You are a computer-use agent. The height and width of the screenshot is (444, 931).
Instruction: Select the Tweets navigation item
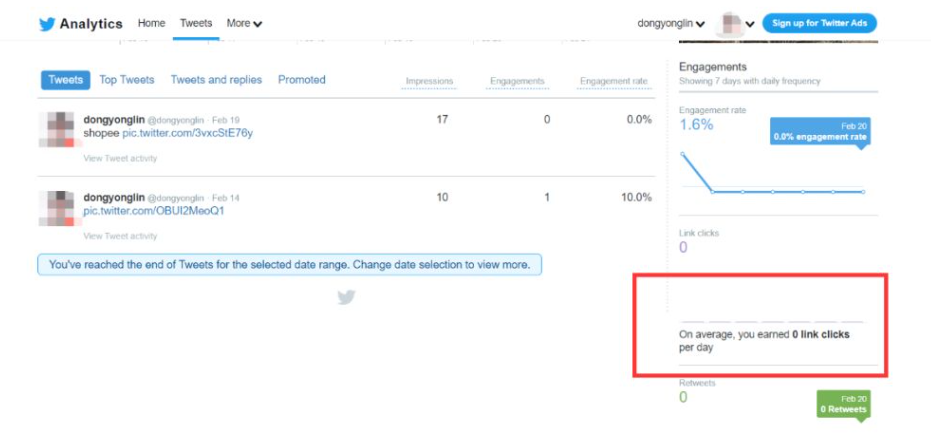[196, 23]
